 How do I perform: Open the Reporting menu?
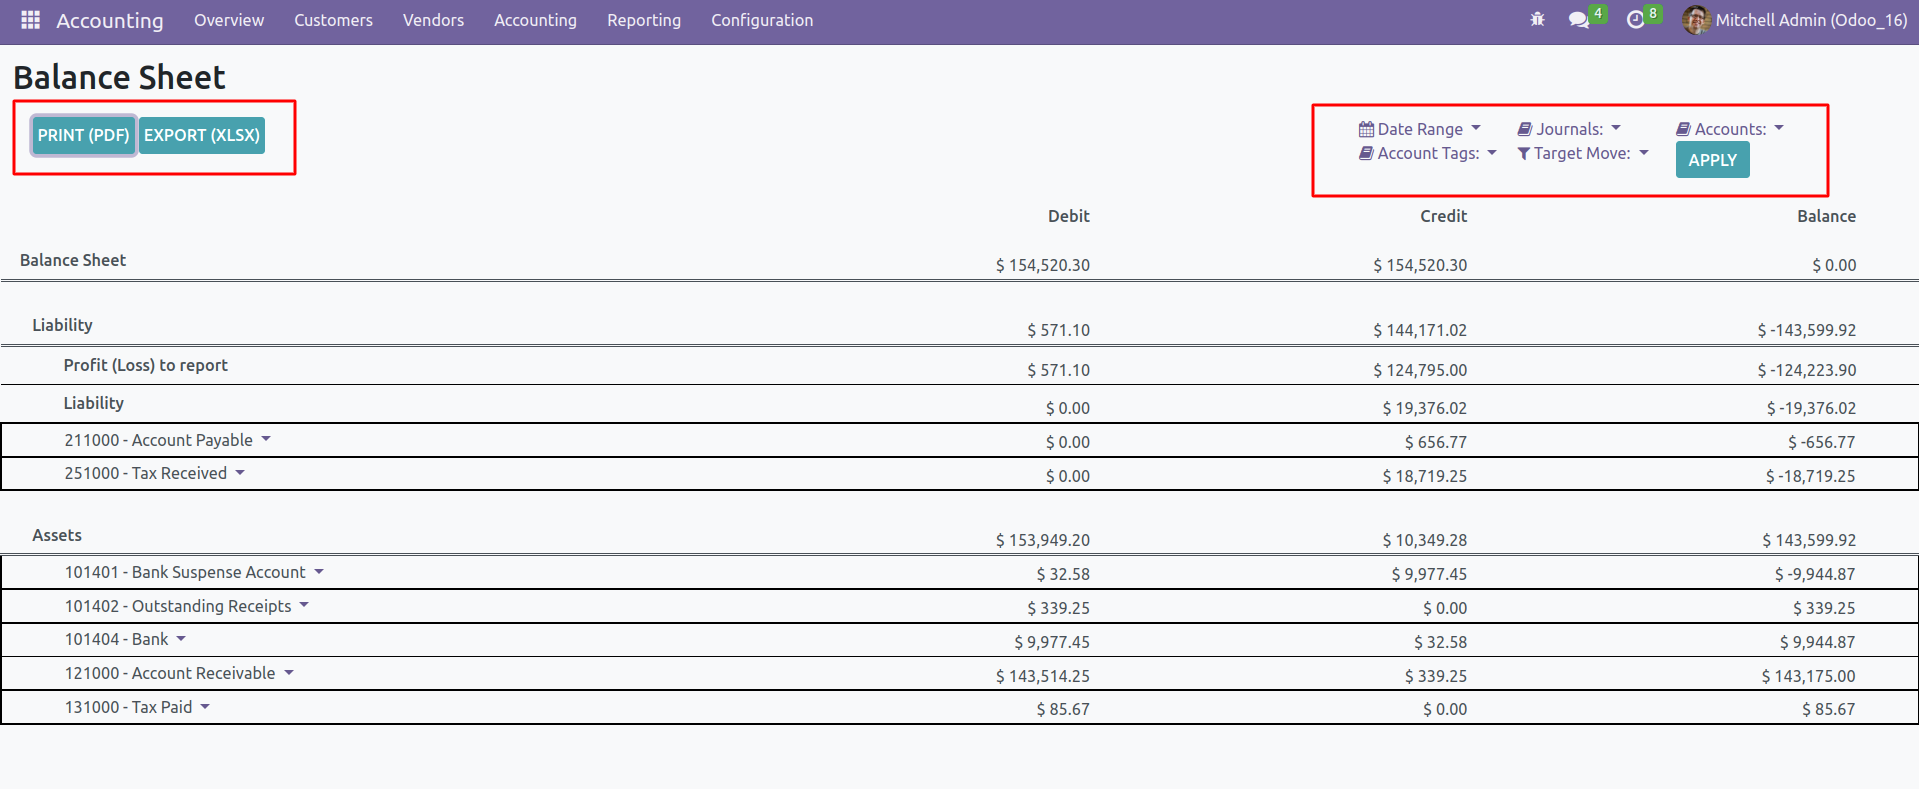click(643, 20)
